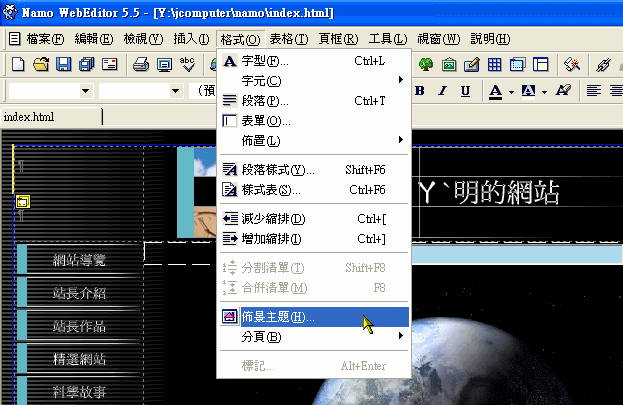Click the 站長介紹 navigation button
This screenshot has height=405, width=623.
tap(79, 293)
